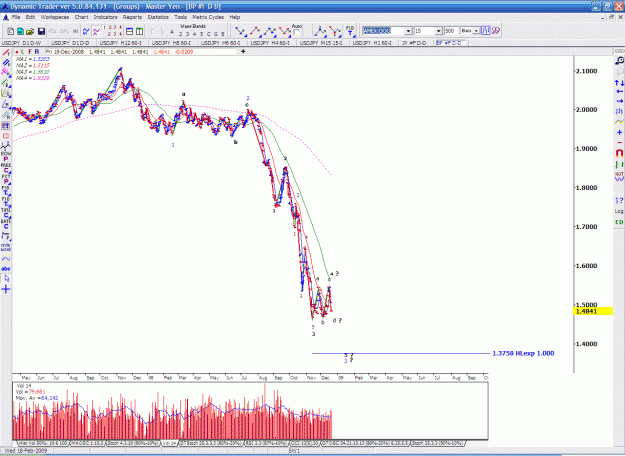
Task: Click the black plus sign in chart header
Action: pos(243,51)
